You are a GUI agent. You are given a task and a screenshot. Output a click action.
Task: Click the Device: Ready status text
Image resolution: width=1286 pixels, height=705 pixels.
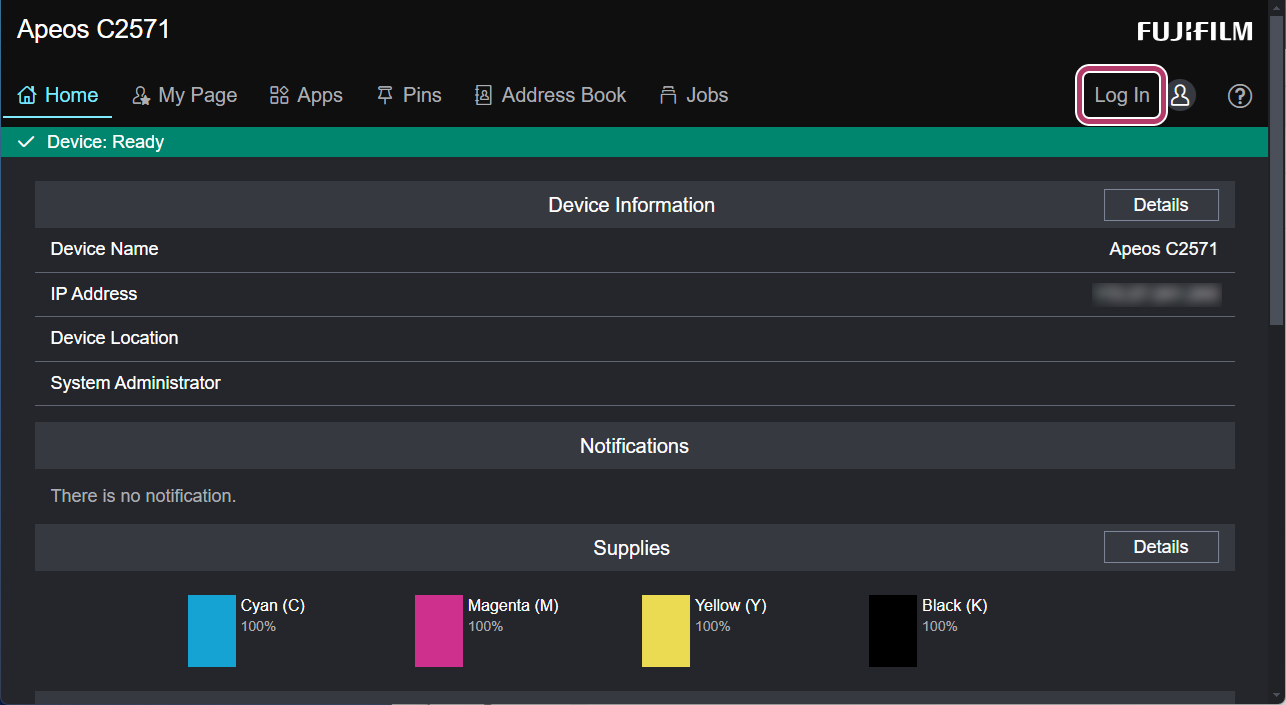(105, 142)
